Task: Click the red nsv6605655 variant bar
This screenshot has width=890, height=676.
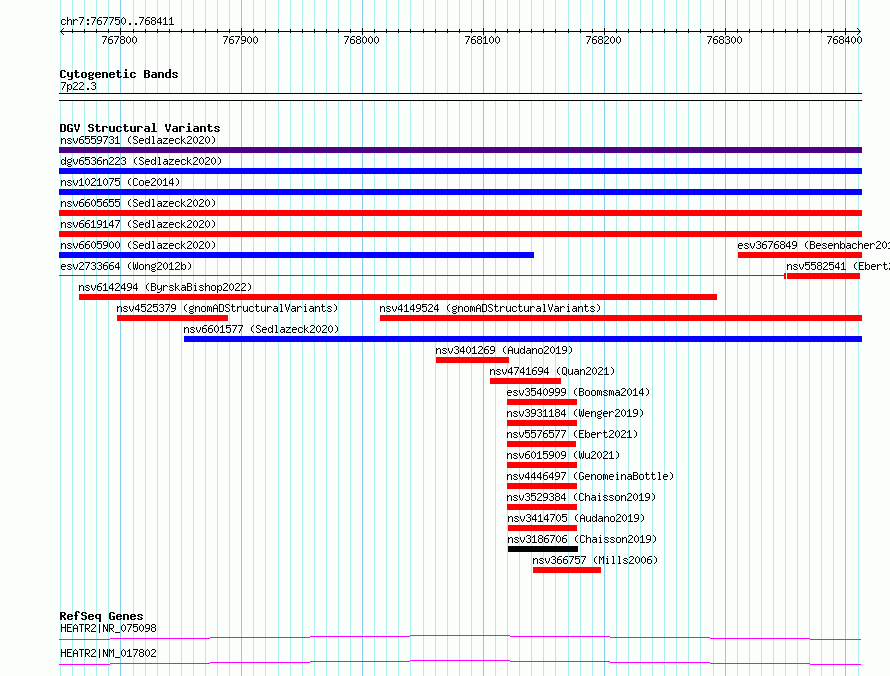Action: [460, 213]
